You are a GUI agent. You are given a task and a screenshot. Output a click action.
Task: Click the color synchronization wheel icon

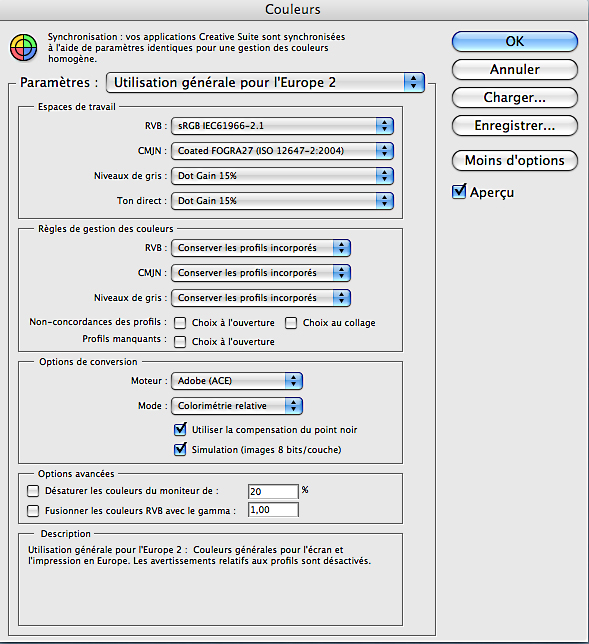23,48
